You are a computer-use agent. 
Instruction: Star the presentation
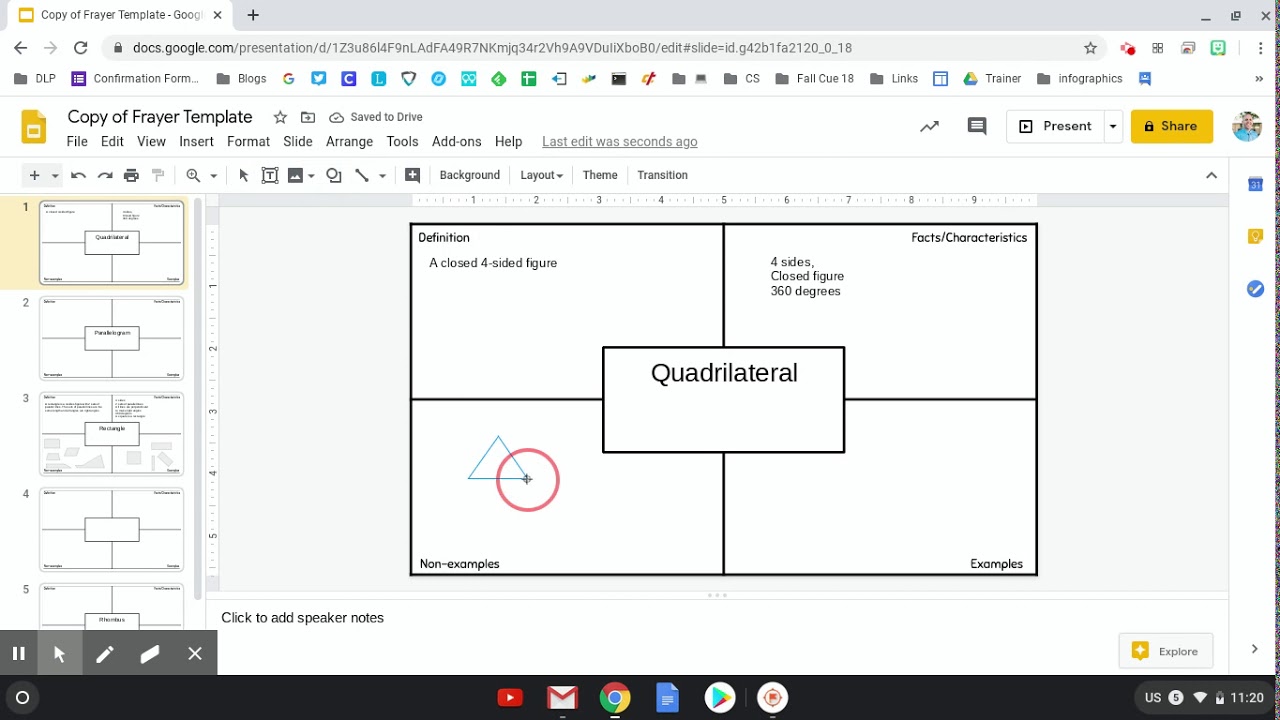[280, 117]
